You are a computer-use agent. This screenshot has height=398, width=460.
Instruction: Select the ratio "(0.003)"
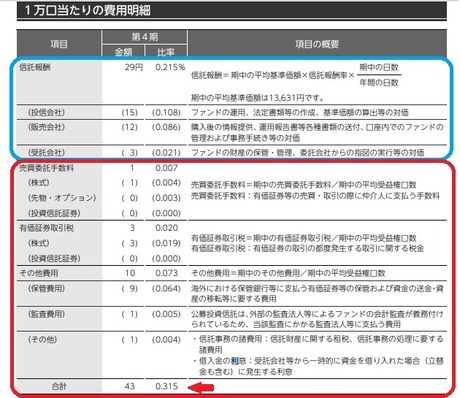[x=166, y=198]
